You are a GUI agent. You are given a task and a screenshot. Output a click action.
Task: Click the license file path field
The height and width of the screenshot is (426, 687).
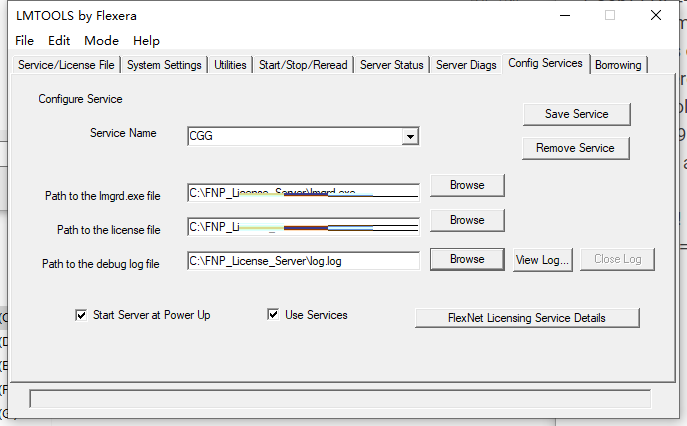click(303, 227)
